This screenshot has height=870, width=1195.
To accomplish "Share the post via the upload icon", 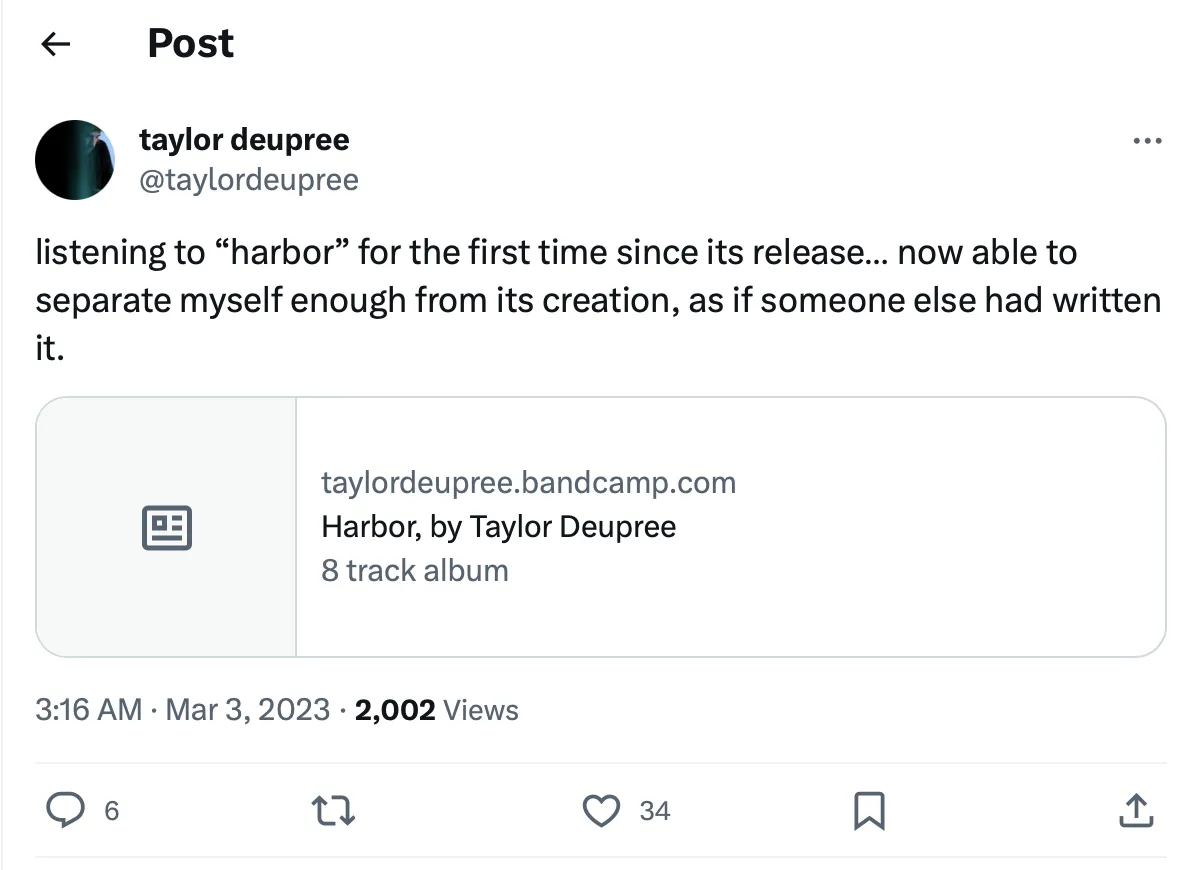I will pos(1136,811).
